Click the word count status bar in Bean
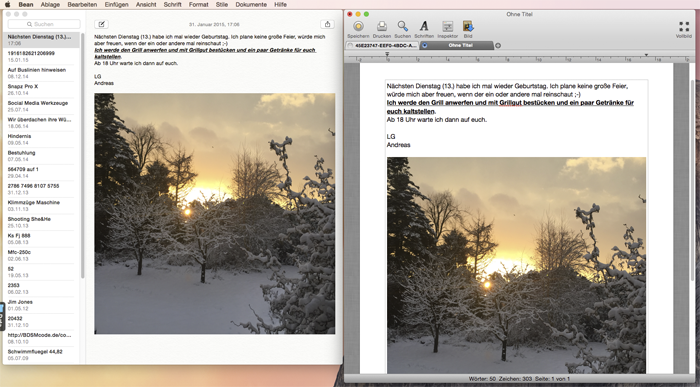This screenshot has height=387, width=700. 519,379
